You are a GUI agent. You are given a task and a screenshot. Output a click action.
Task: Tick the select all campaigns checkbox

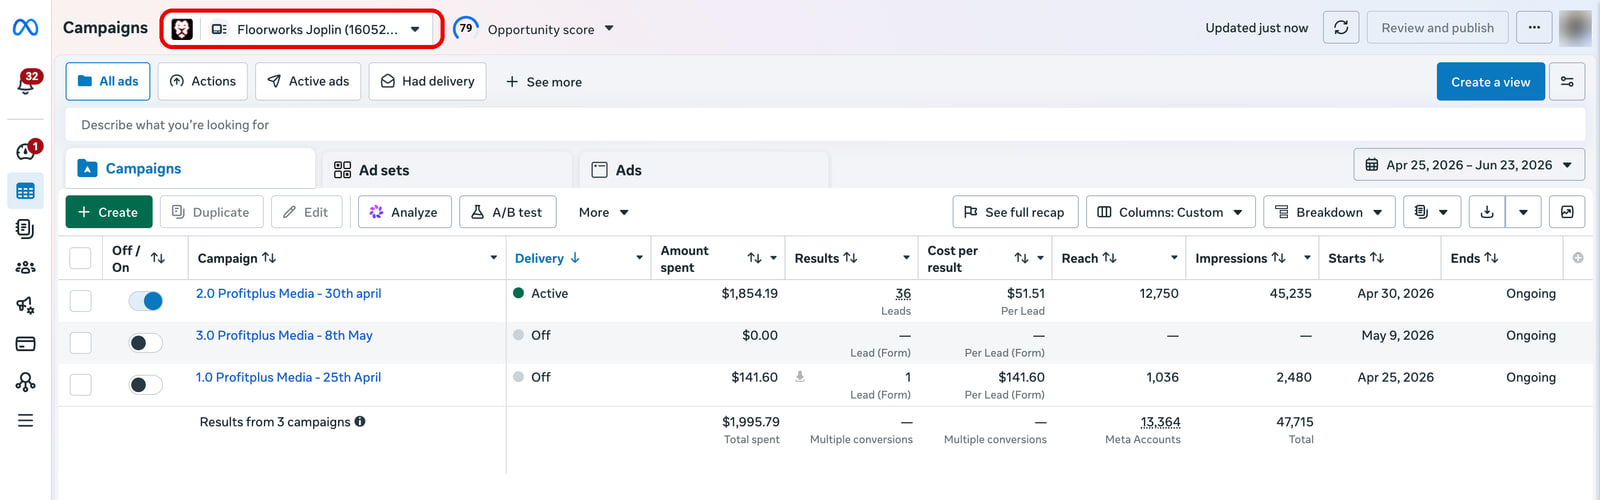point(81,258)
